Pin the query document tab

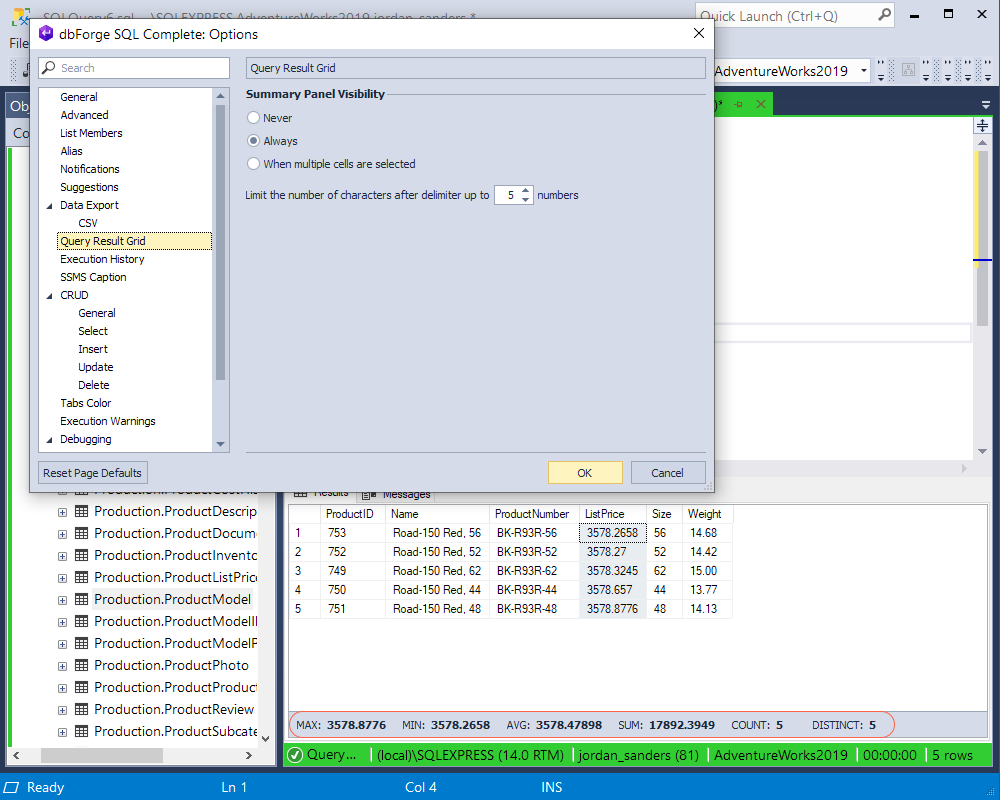pyautogui.click(x=739, y=104)
